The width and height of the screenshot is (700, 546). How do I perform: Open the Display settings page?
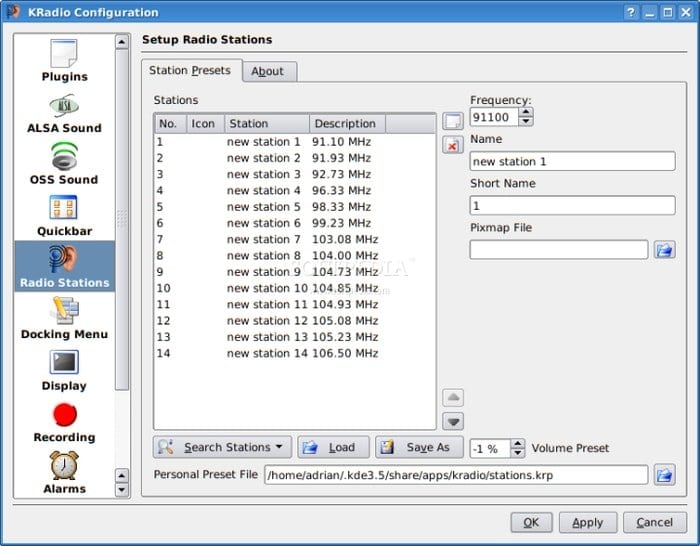click(x=64, y=371)
